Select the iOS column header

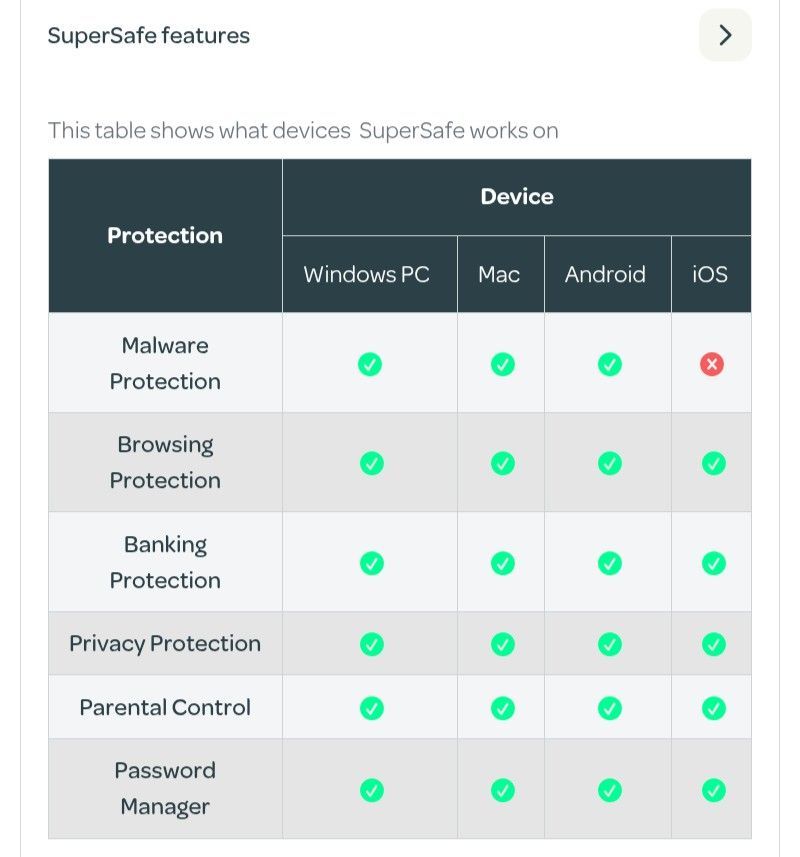click(x=710, y=274)
